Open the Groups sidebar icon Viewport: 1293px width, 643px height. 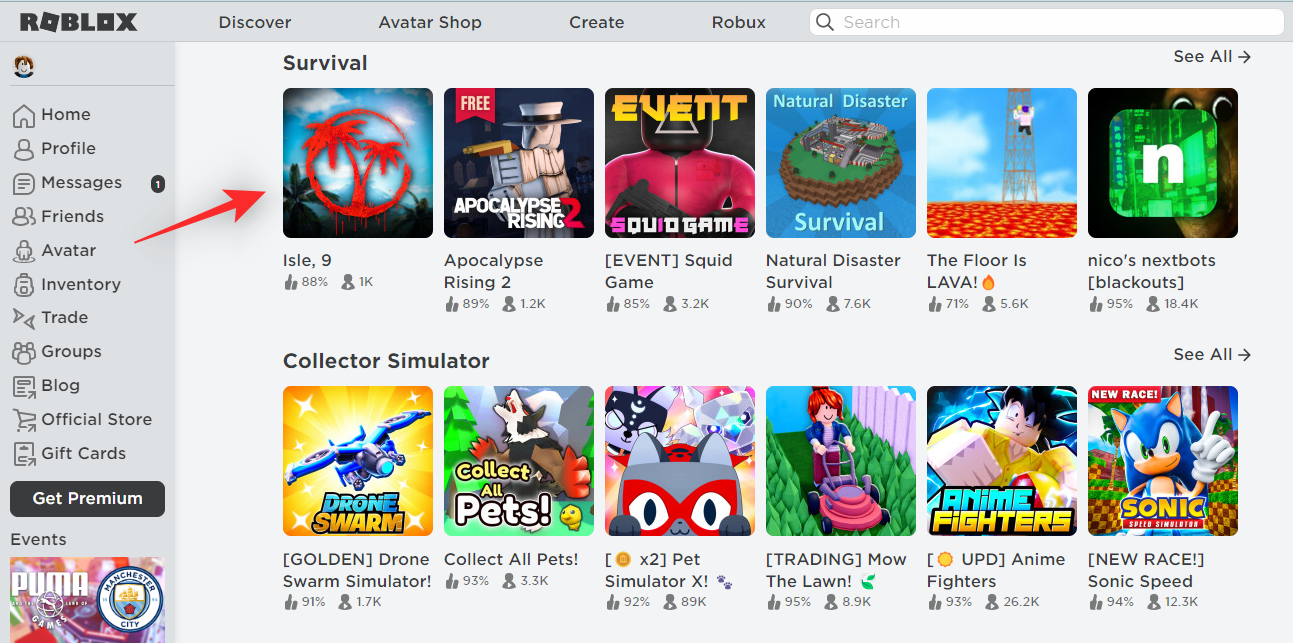(24, 352)
